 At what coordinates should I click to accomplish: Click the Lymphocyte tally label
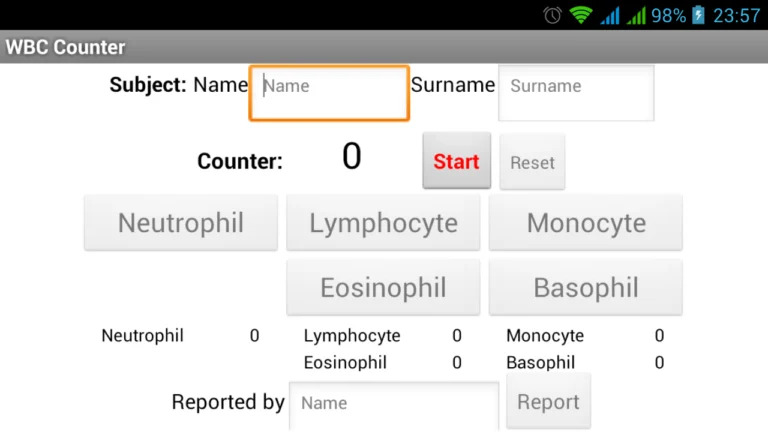point(352,336)
